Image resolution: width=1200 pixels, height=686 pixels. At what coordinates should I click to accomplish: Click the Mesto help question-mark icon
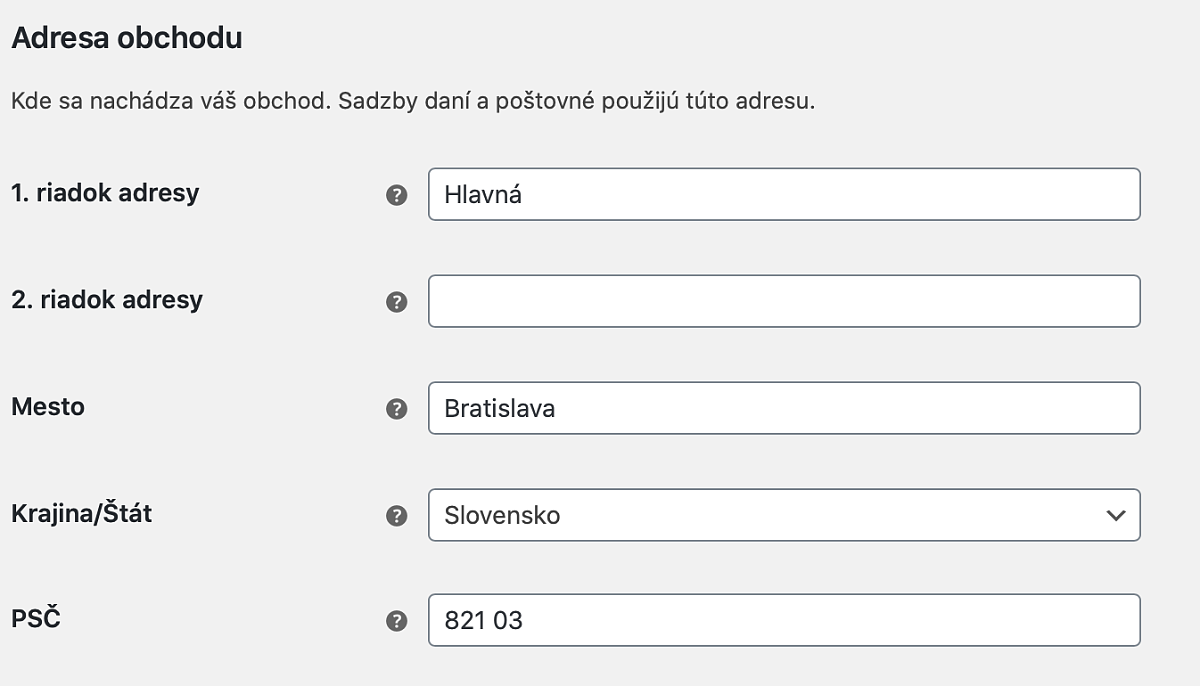point(397,409)
